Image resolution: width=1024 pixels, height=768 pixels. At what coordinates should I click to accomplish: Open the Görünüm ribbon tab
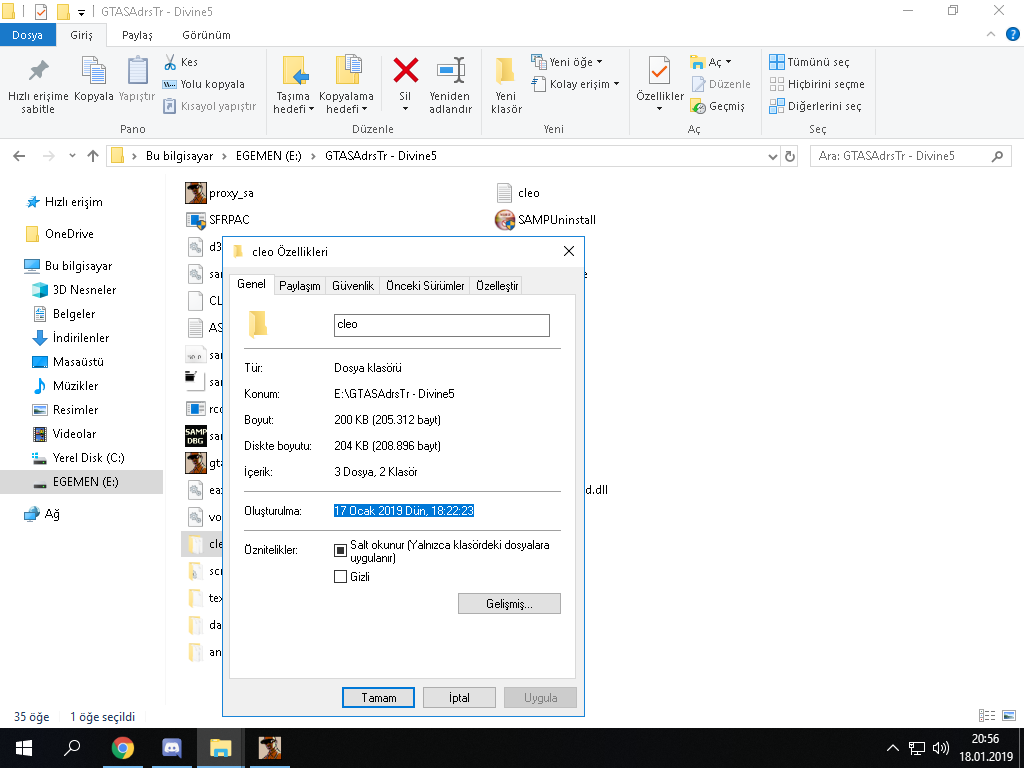pos(206,35)
